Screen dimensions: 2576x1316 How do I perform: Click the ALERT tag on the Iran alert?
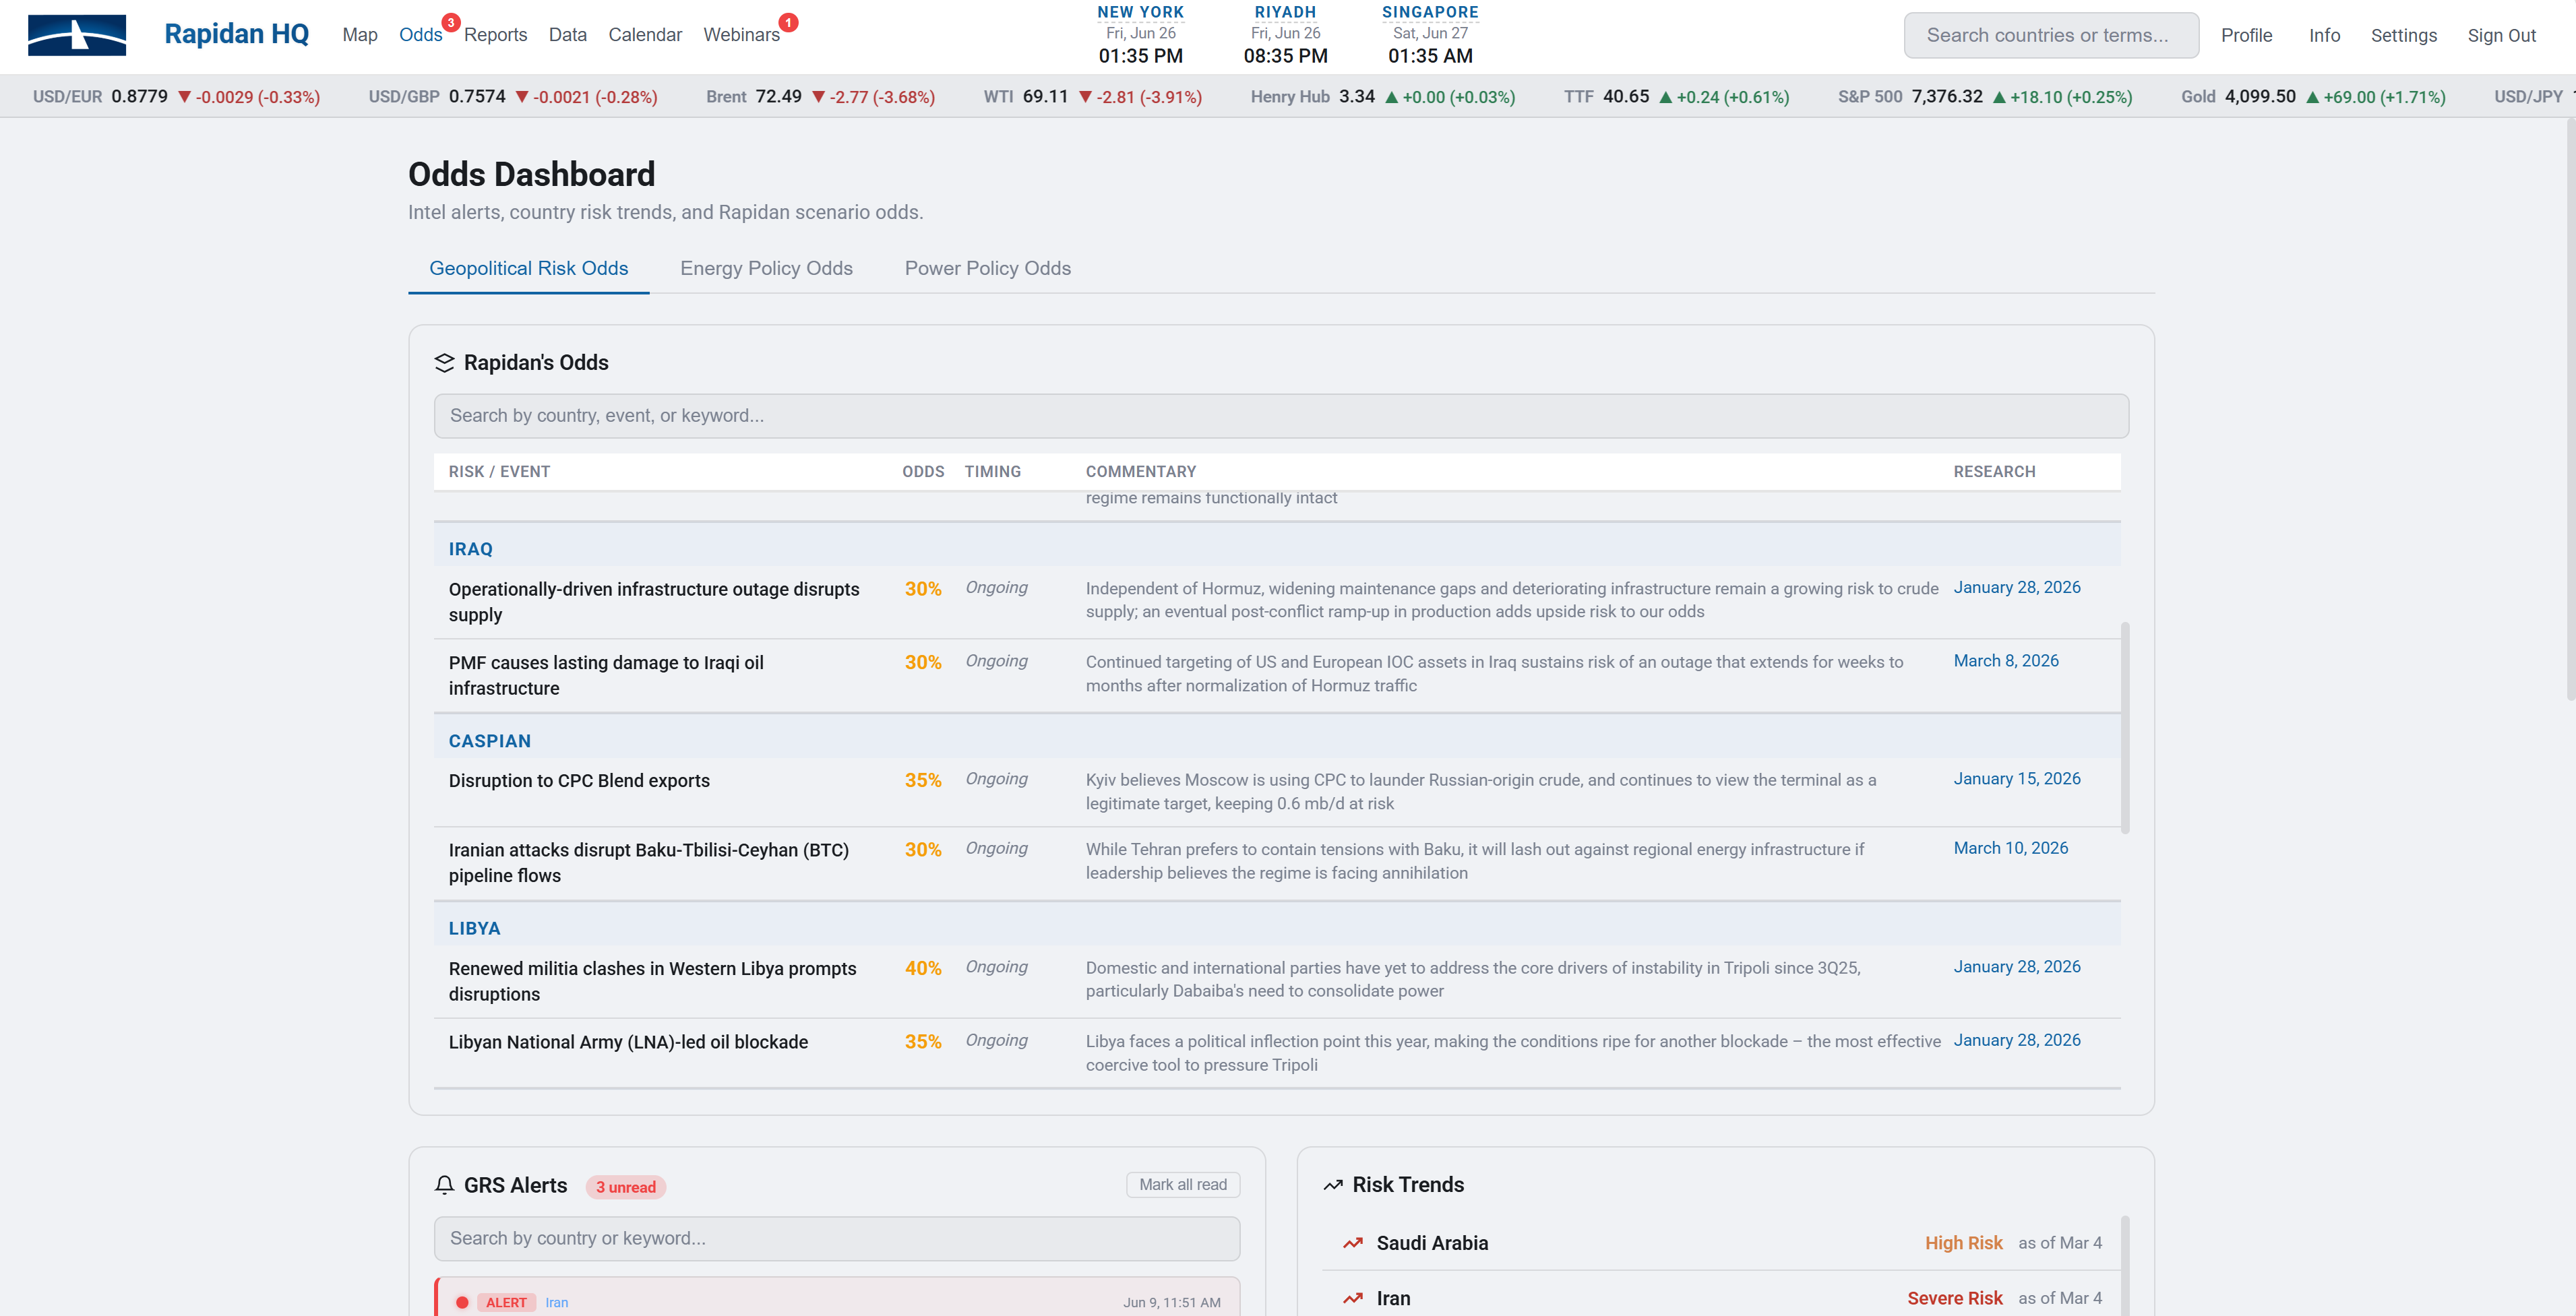506,1302
